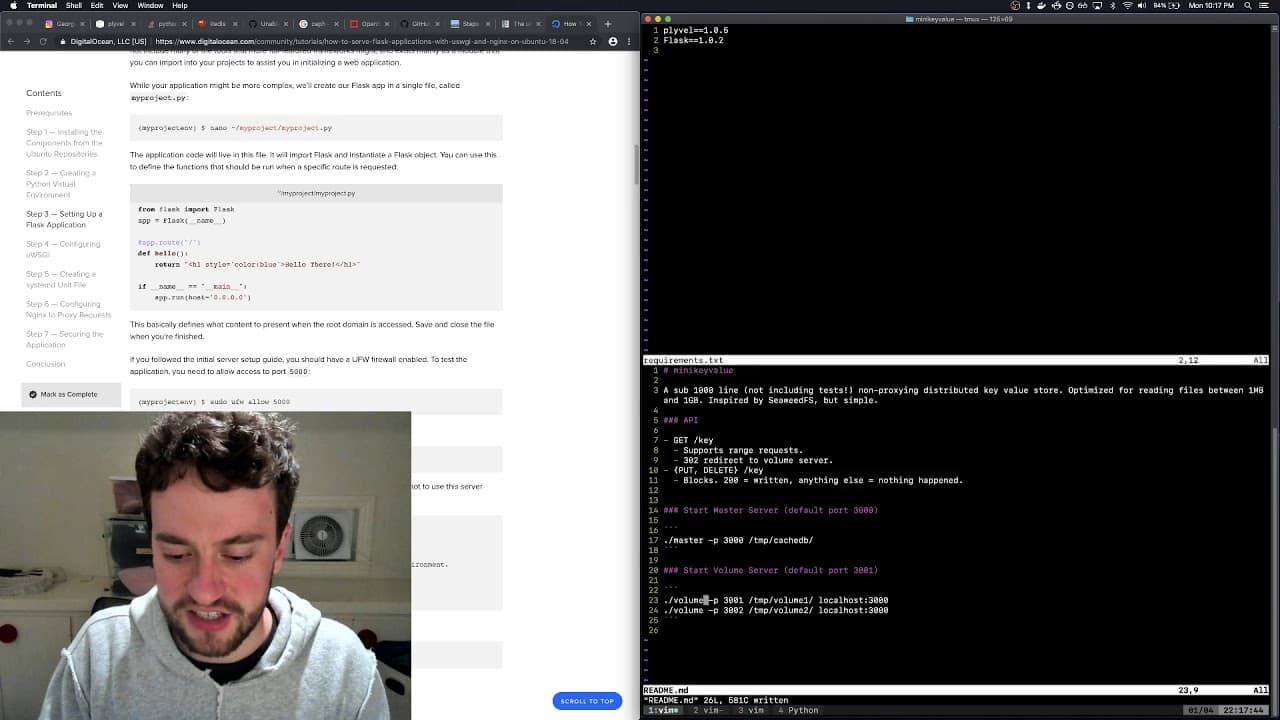This screenshot has height=720, width=1280.
Task: Click the myproject.py code block header
Action: coord(316,193)
